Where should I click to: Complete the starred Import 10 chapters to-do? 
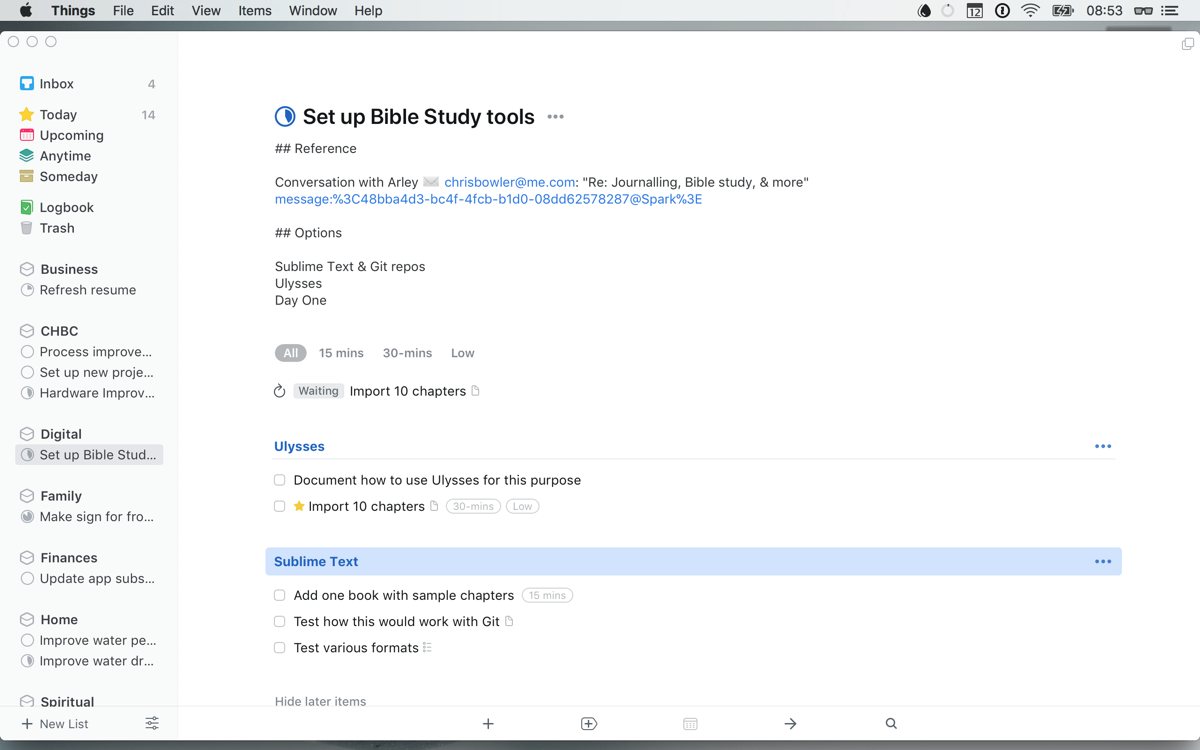(280, 506)
